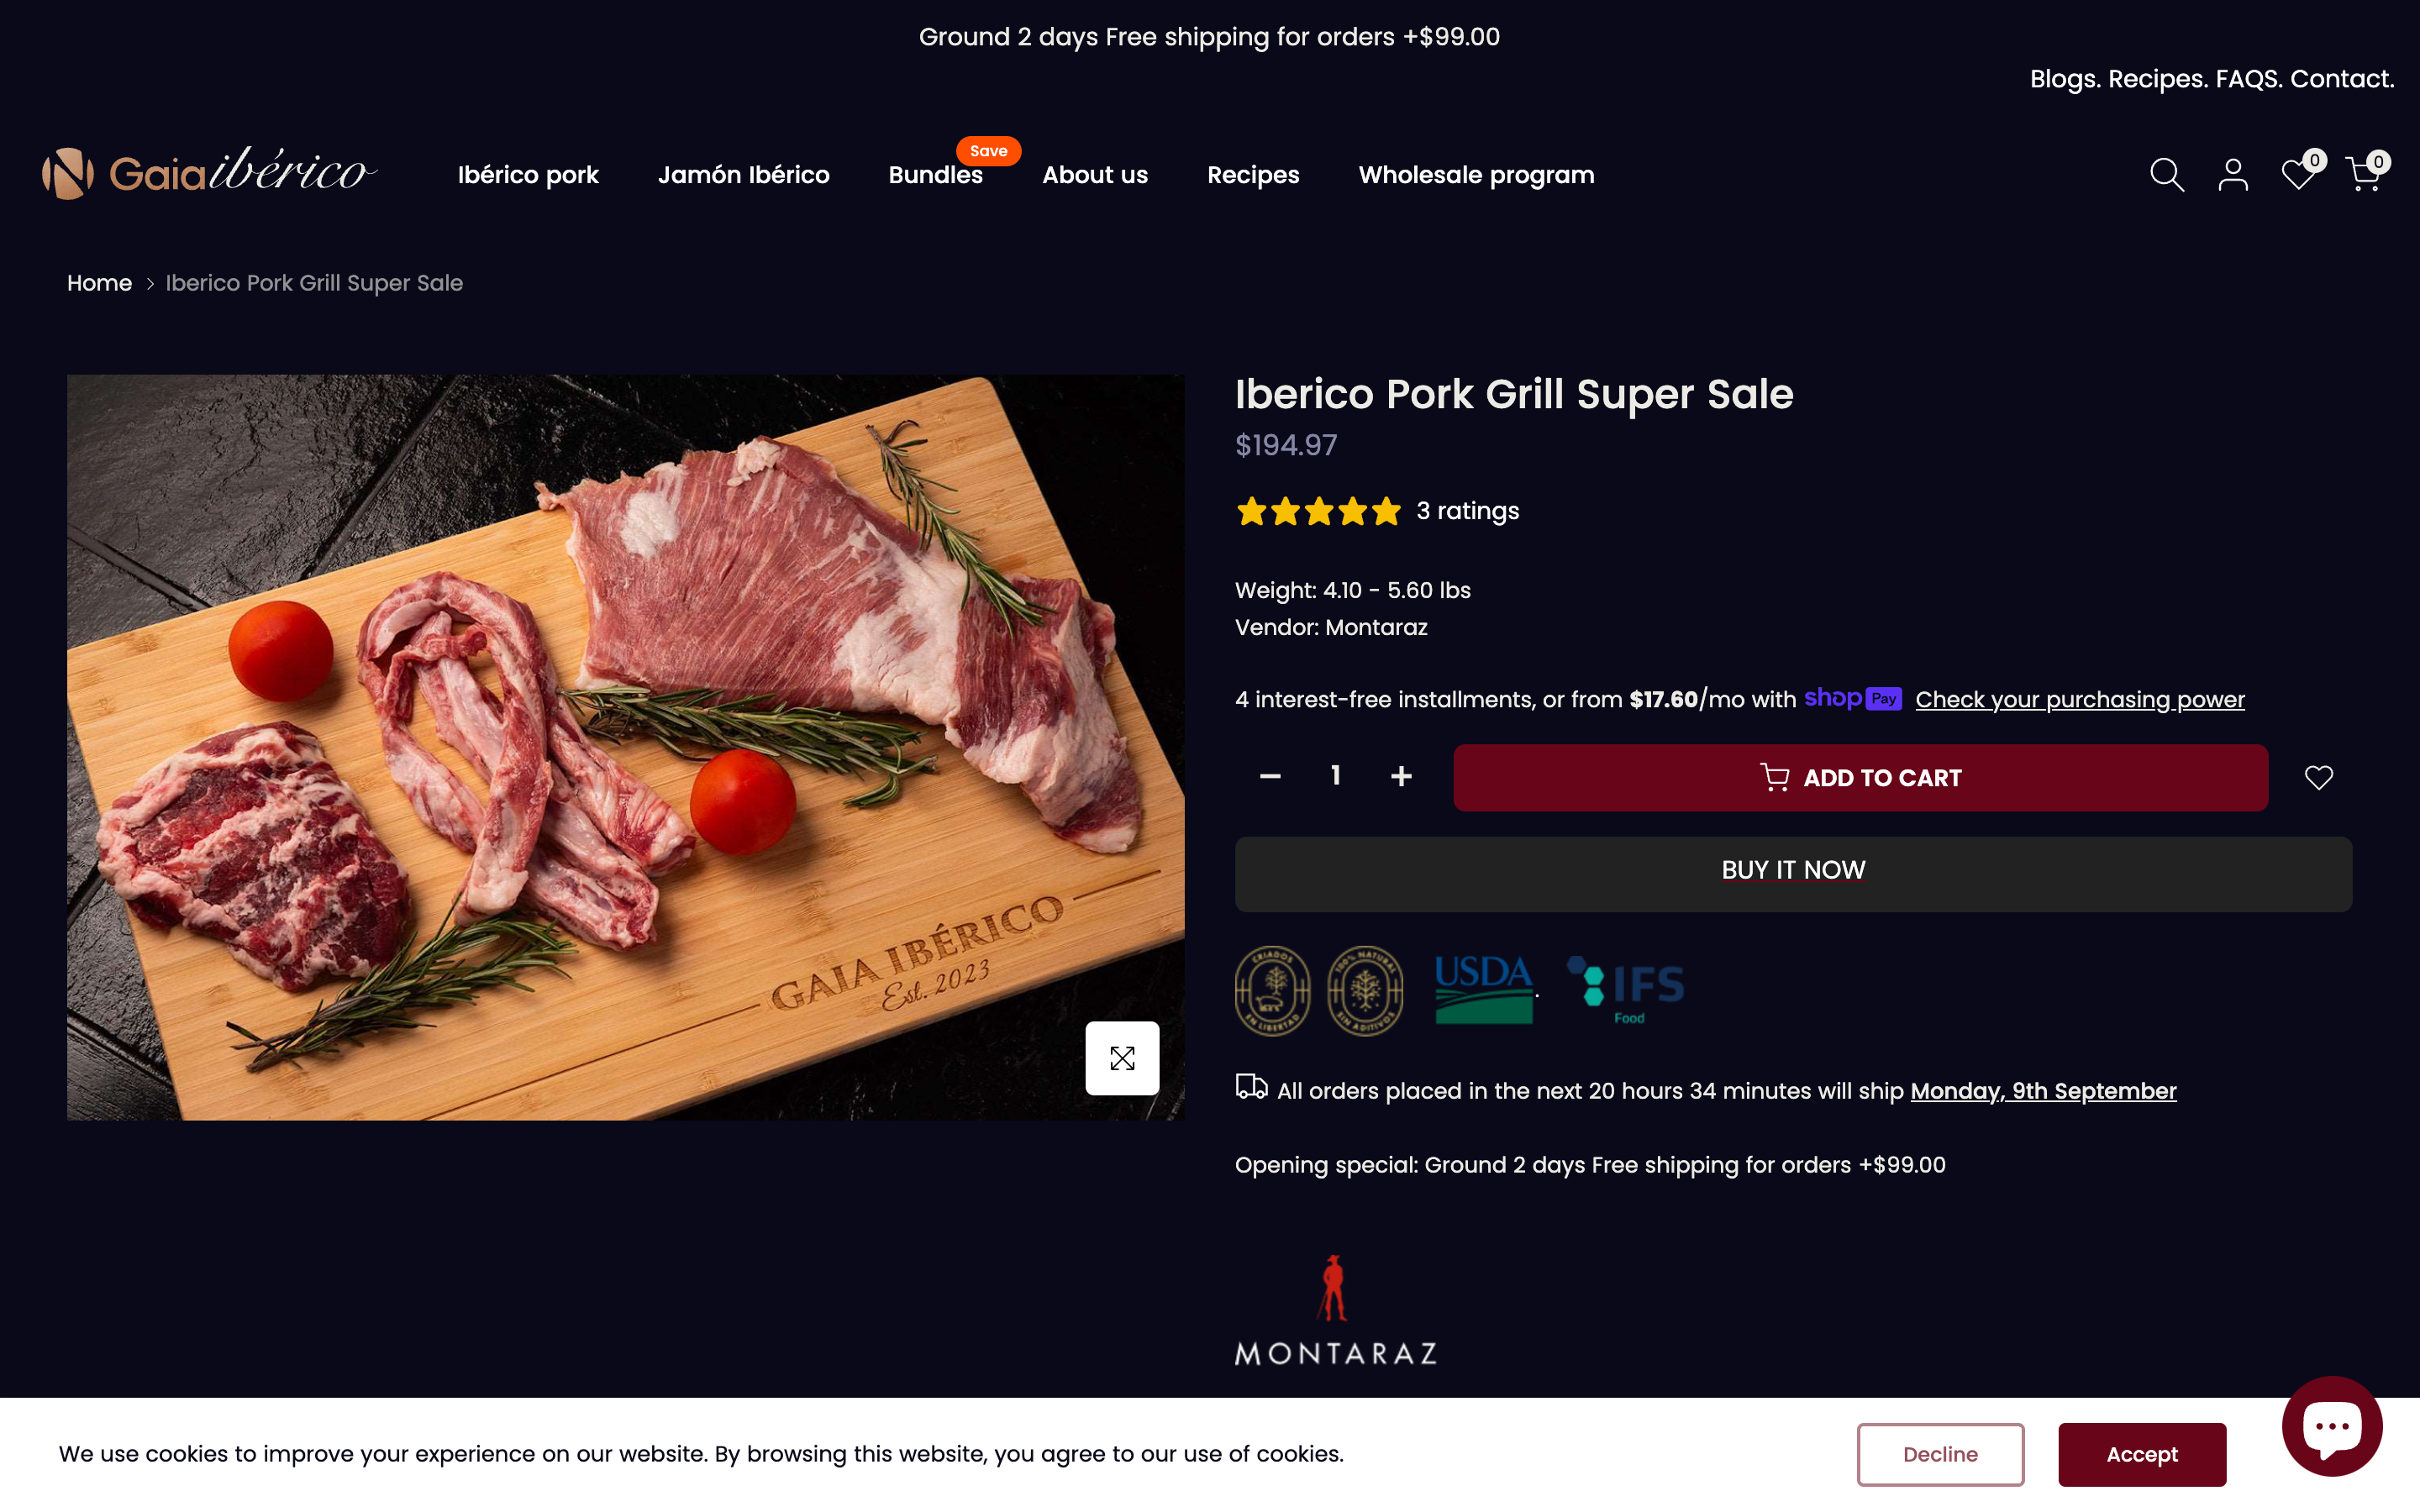Click the Home breadcrumb link

99,283
